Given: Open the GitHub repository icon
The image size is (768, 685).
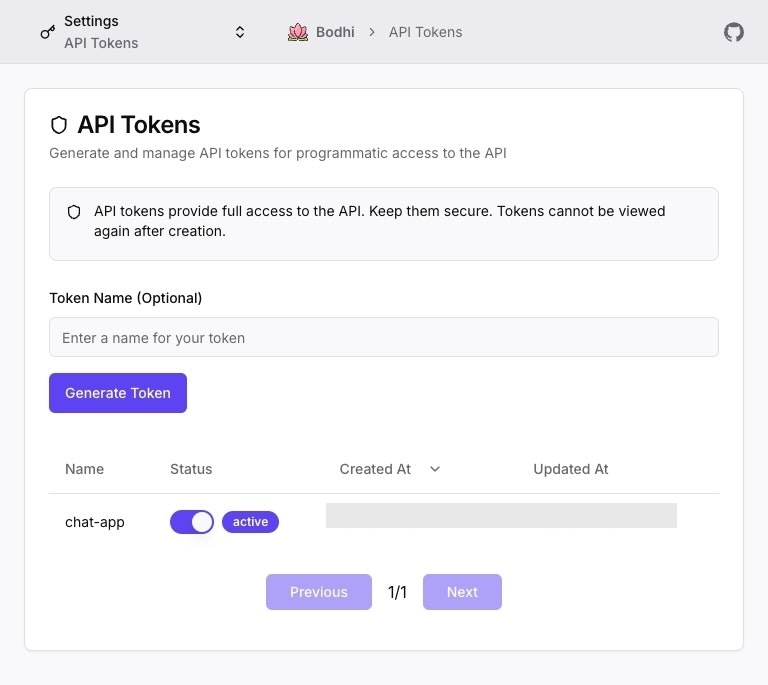Looking at the screenshot, I should pos(734,32).
